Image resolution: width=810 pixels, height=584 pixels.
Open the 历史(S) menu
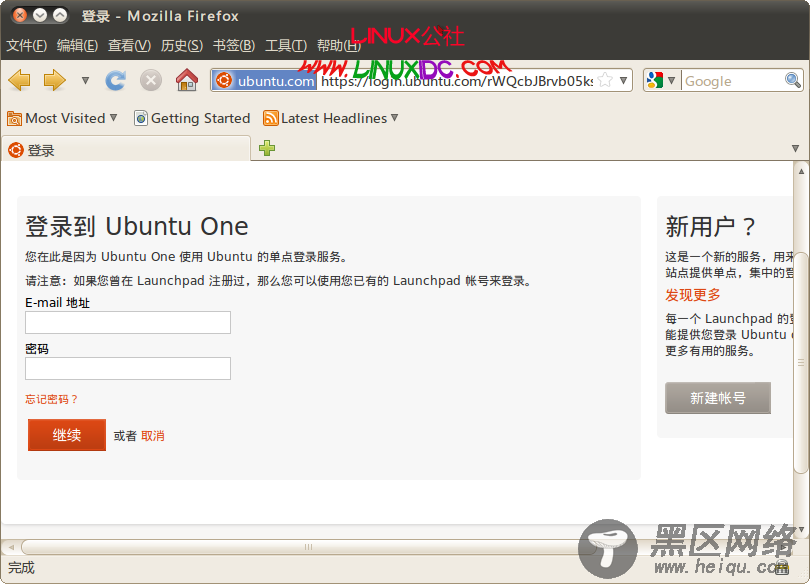(x=181, y=45)
